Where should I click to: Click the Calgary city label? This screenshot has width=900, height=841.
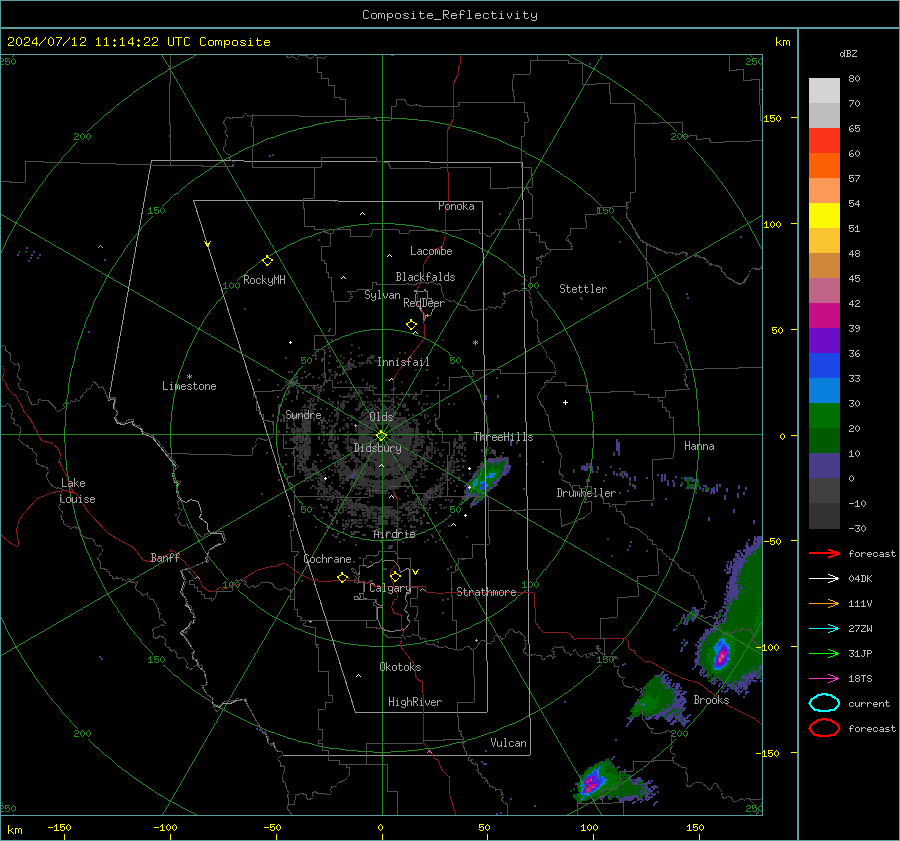390,588
